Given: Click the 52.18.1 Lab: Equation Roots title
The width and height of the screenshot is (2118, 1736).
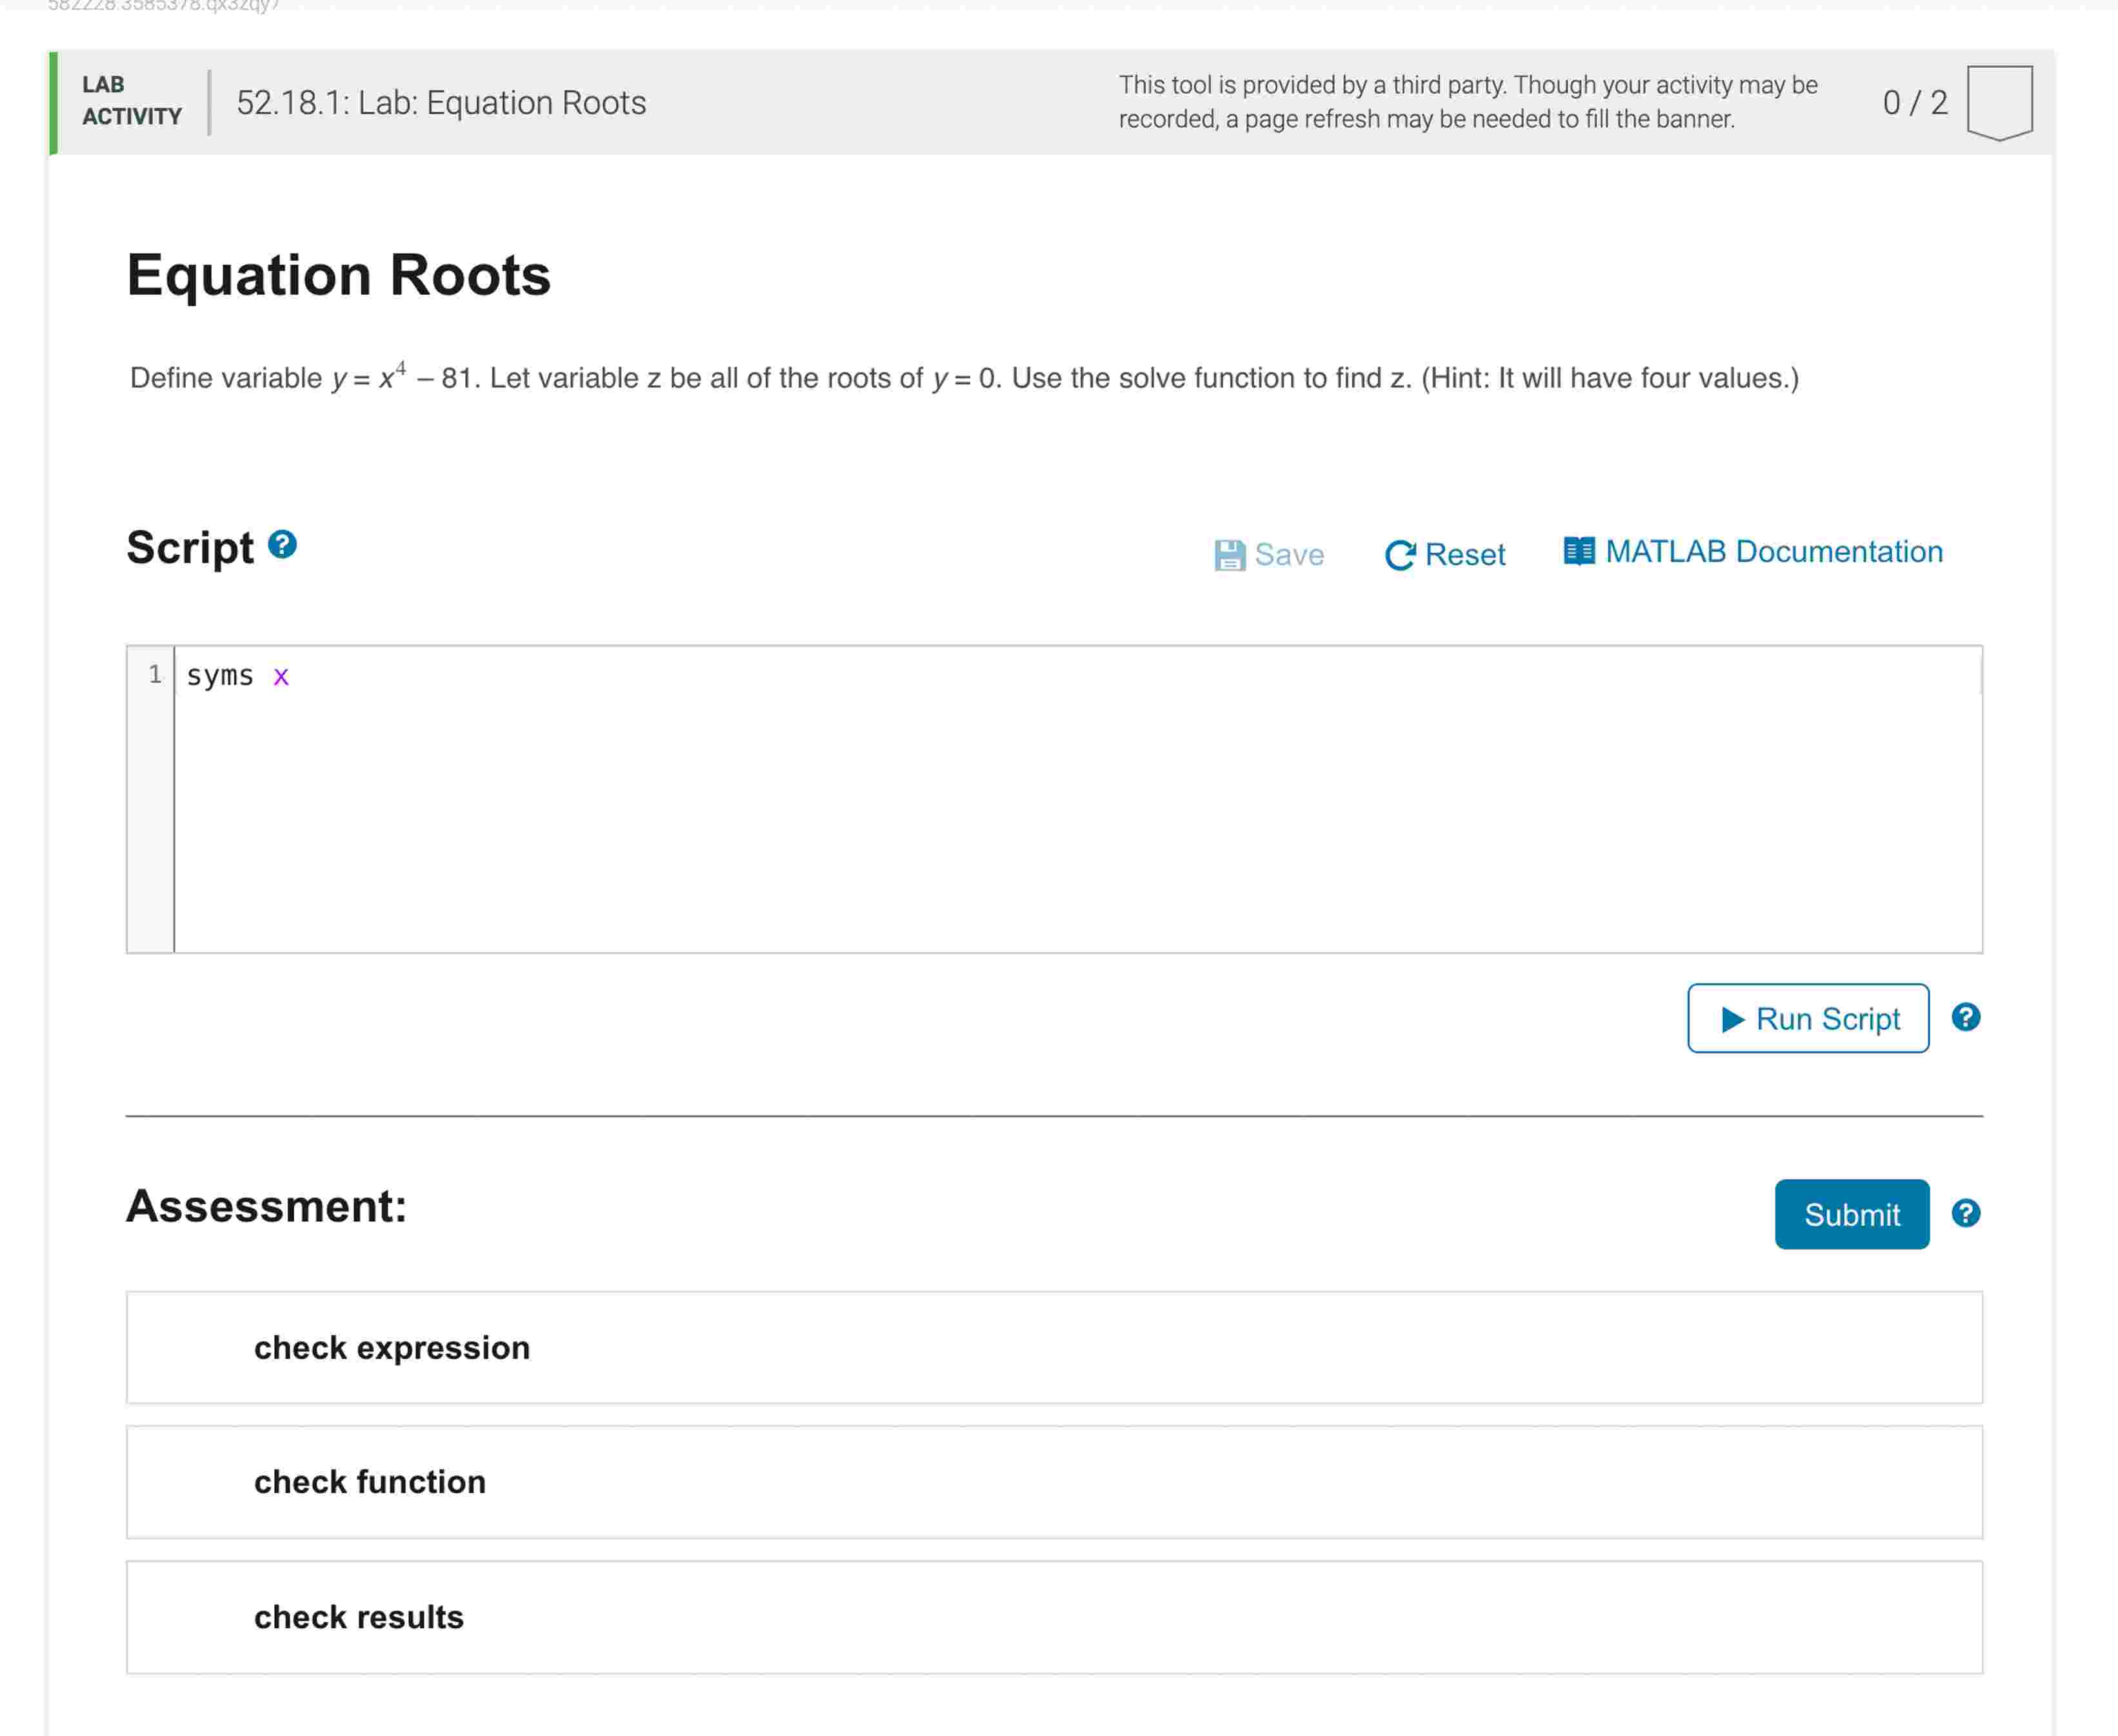Looking at the screenshot, I should [x=441, y=102].
